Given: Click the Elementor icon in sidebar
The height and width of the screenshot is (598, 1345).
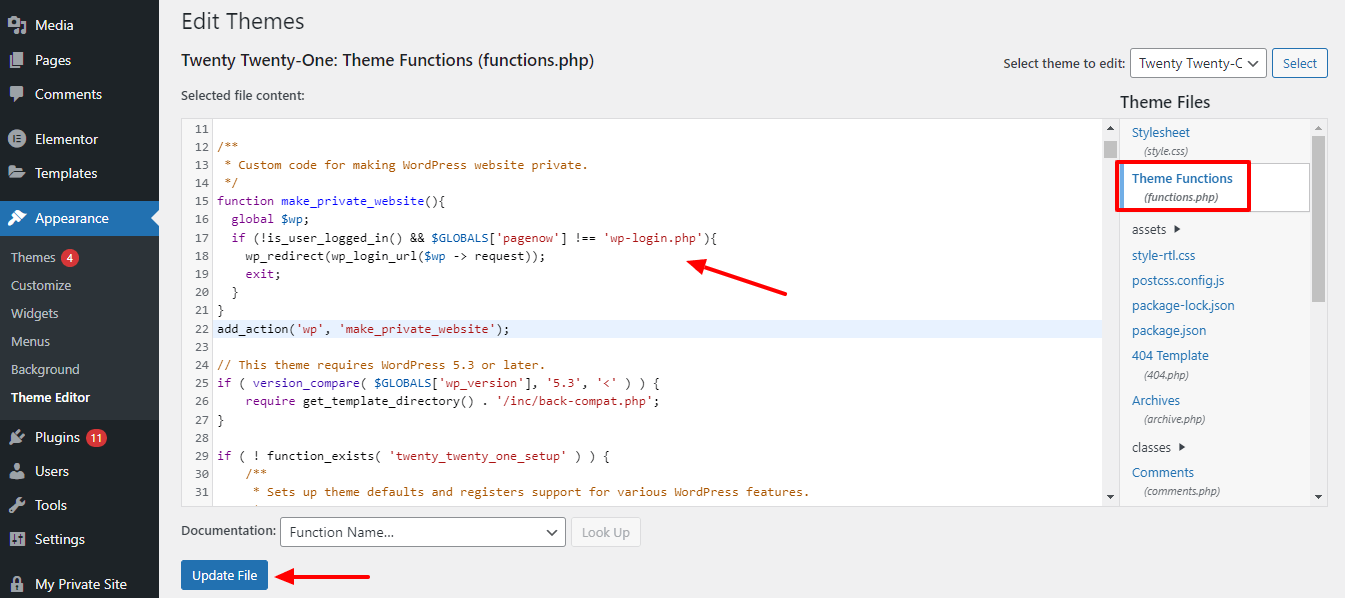Looking at the screenshot, I should click(x=17, y=139).
